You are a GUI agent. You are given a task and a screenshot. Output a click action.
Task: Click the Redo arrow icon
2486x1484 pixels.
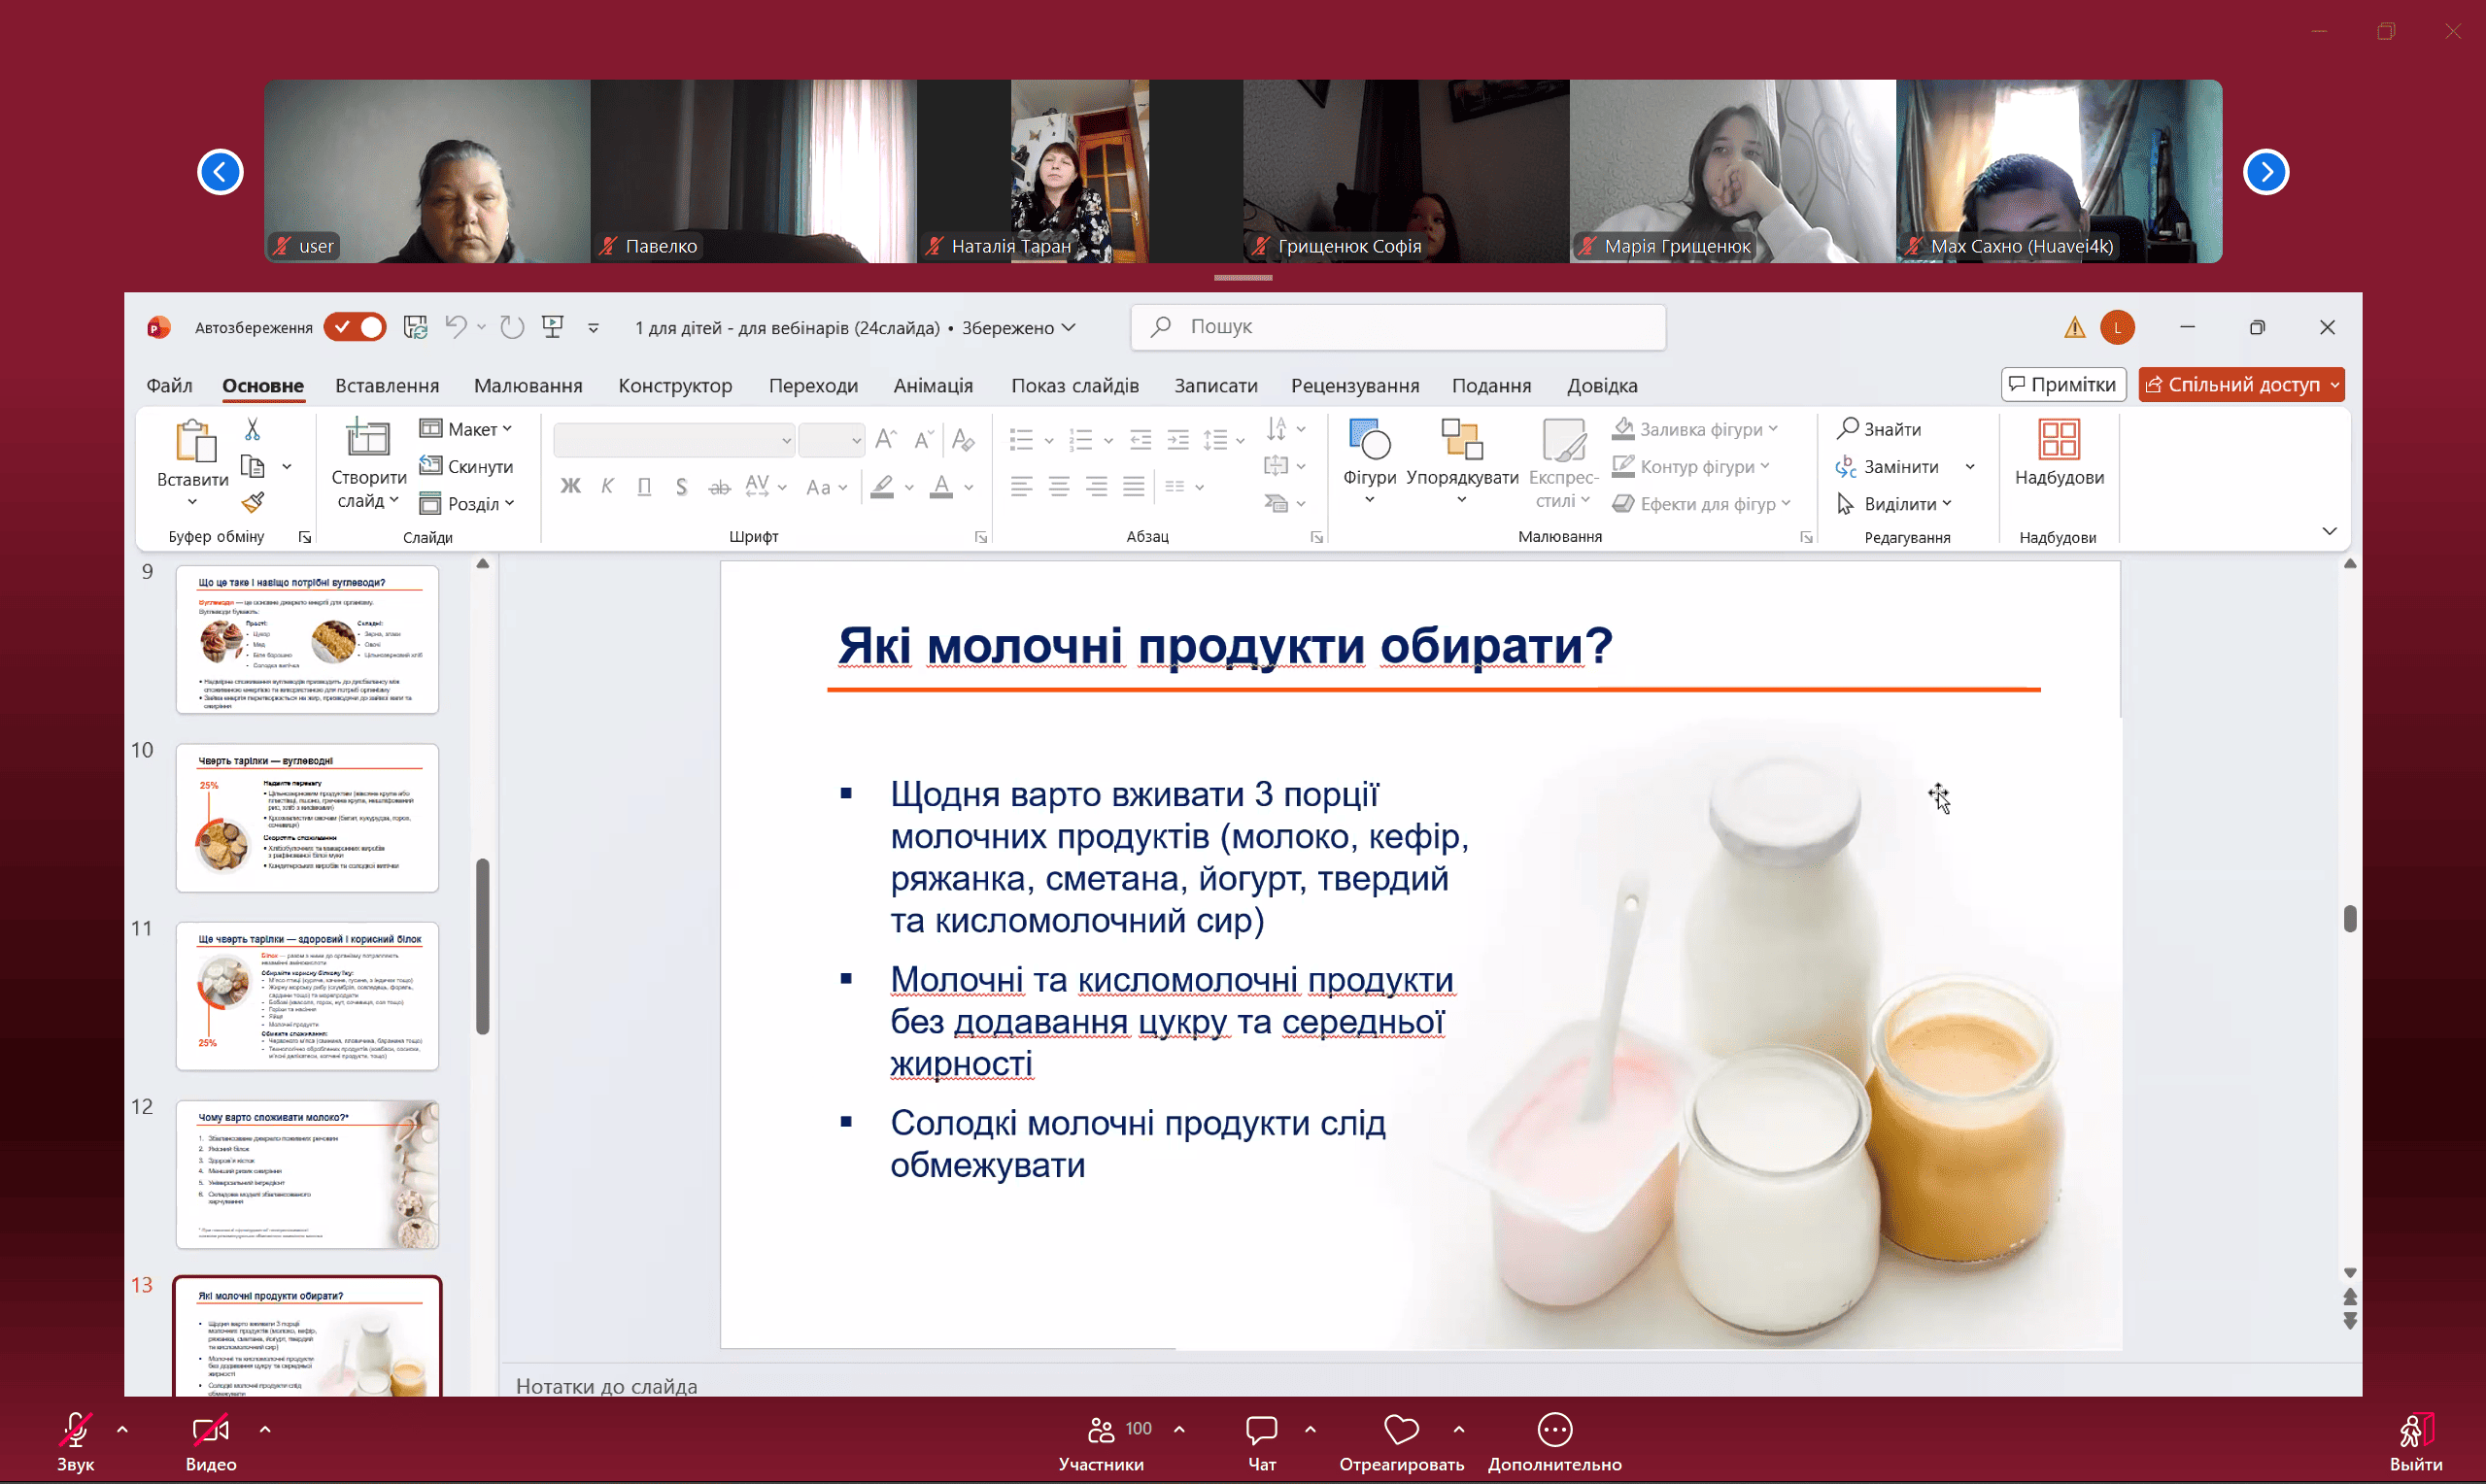click(x=512, y=327)
